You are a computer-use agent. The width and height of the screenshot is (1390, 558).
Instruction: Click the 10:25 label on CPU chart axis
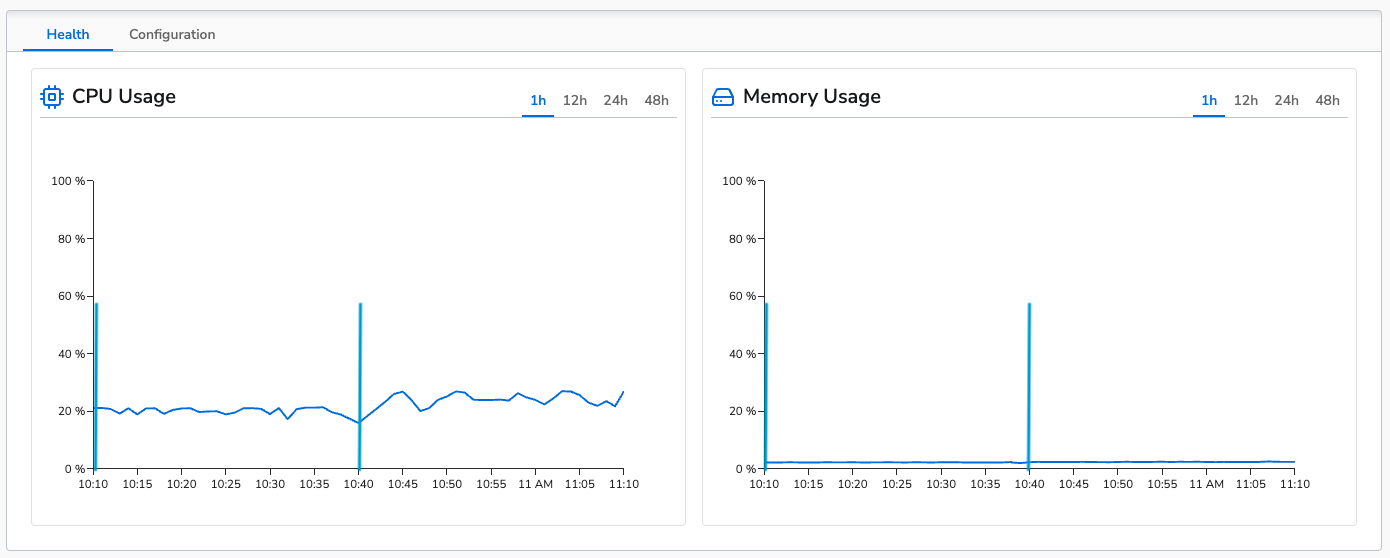(226, 484)
